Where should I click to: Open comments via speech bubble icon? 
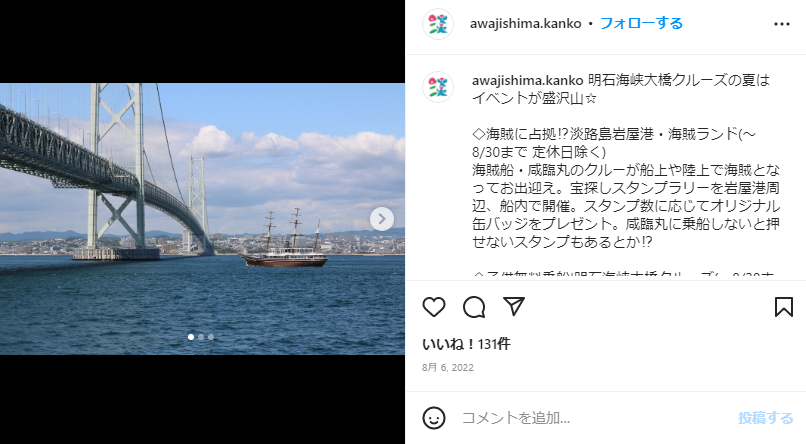pos(474,307)
